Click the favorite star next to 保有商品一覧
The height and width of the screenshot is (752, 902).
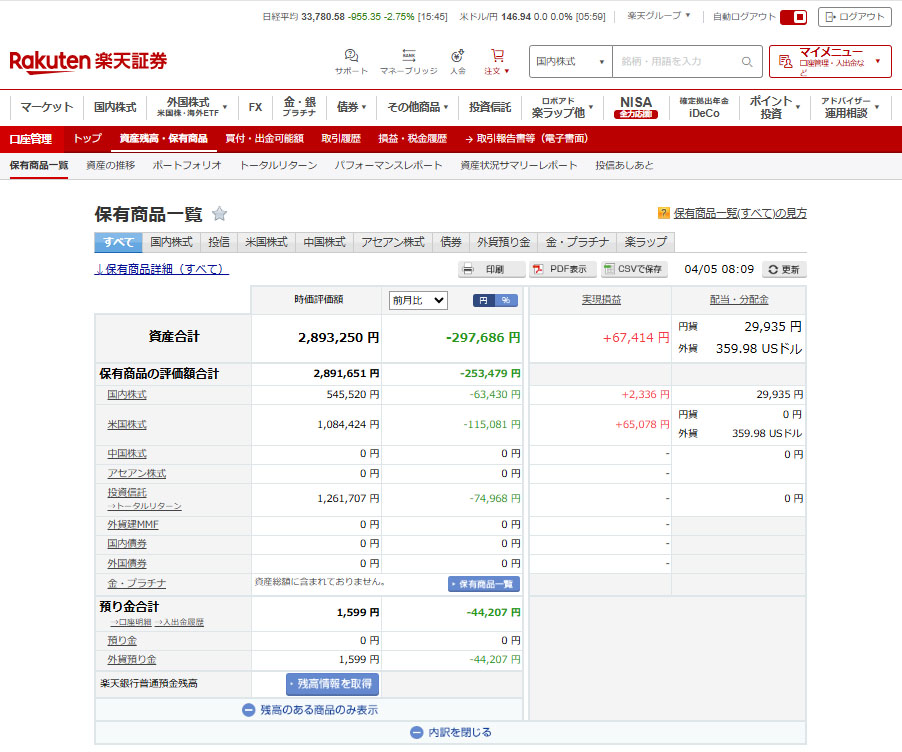[x=220, y=214]
